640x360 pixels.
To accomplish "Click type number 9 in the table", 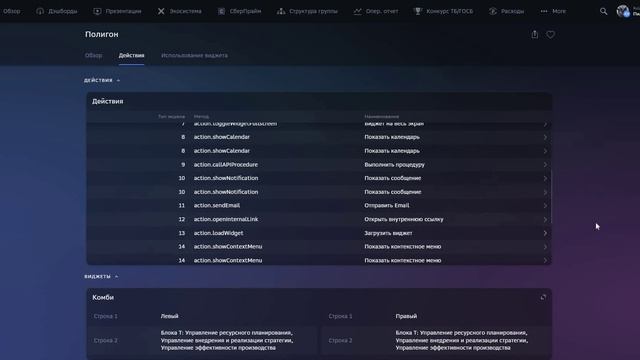I will pos(183,165).
